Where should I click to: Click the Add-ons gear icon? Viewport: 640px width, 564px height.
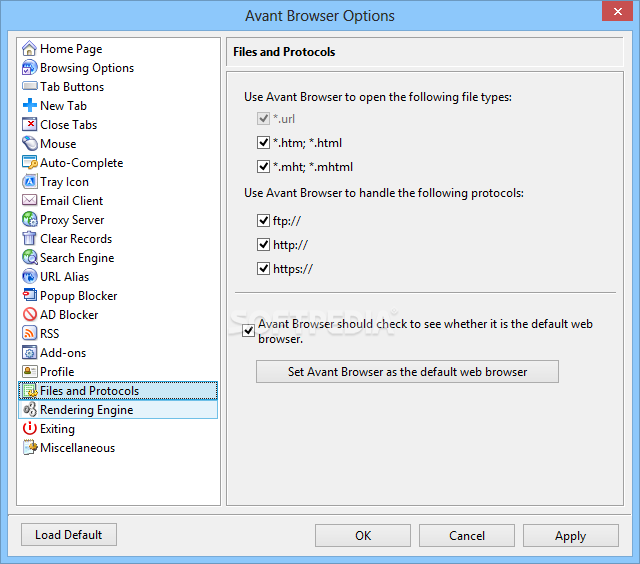click(x=29, y=353)
